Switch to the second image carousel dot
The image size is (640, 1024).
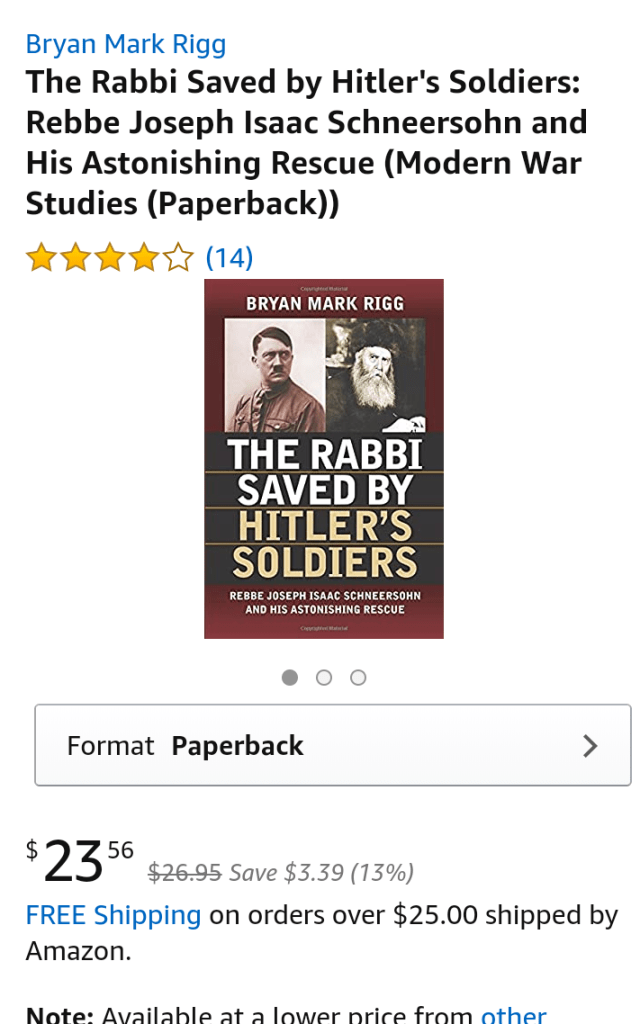point(324,678)
